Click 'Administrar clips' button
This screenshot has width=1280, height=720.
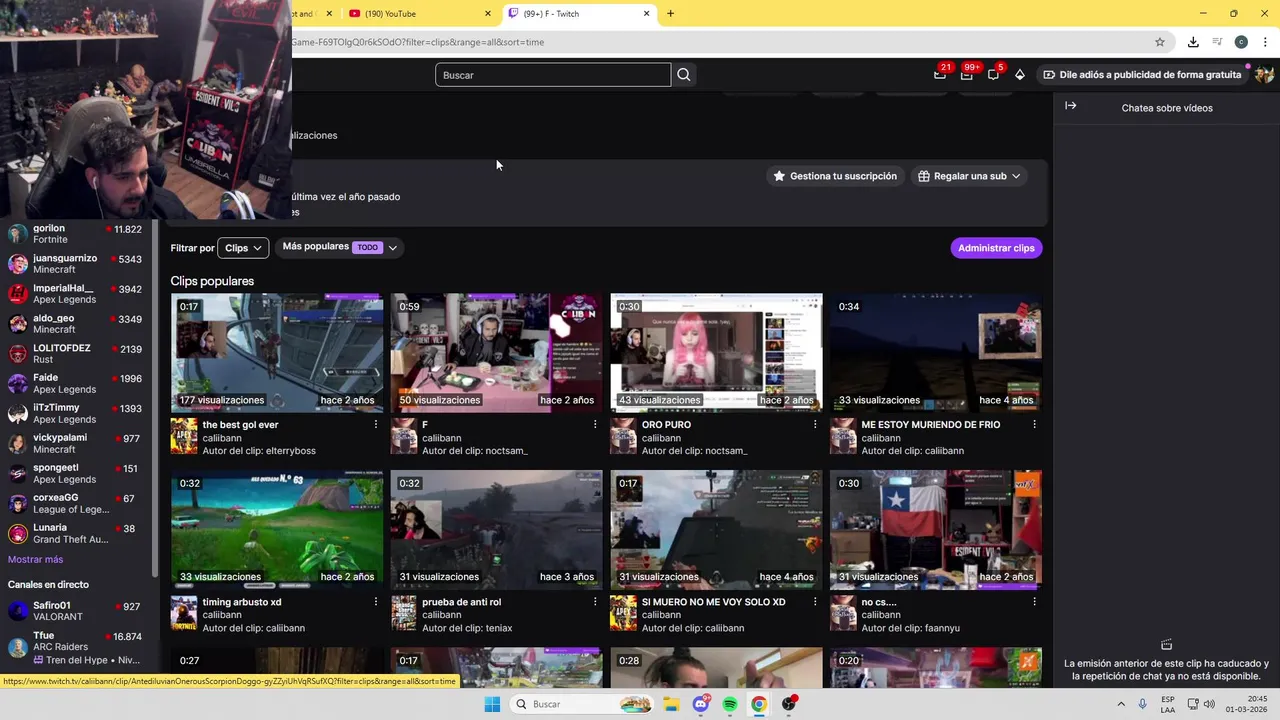click(996, 248)
